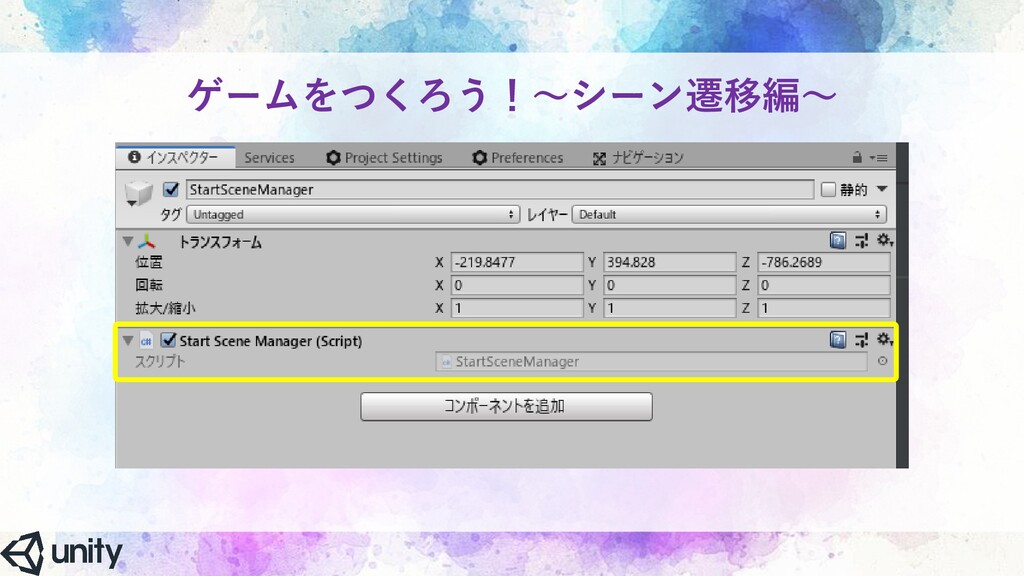Screen dimensions: 1024x576
Task: Open Start Scene Manager help reference
Action: pyautogui.click(x=838, y=340)
